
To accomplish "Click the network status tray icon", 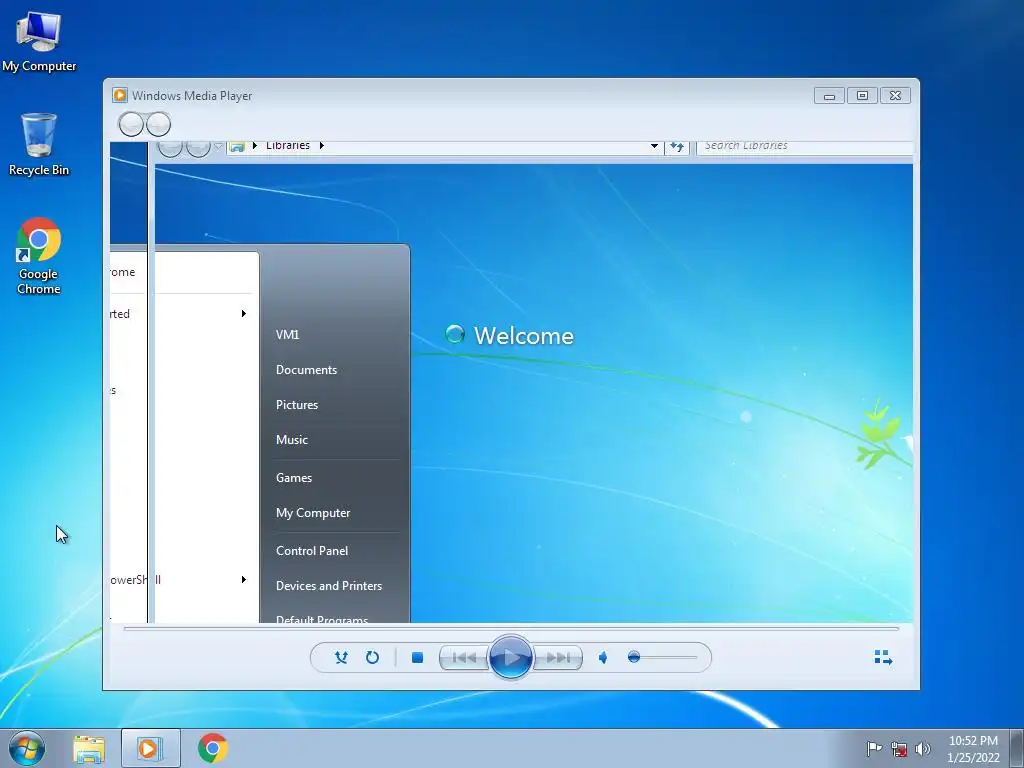I will [899, 748].
